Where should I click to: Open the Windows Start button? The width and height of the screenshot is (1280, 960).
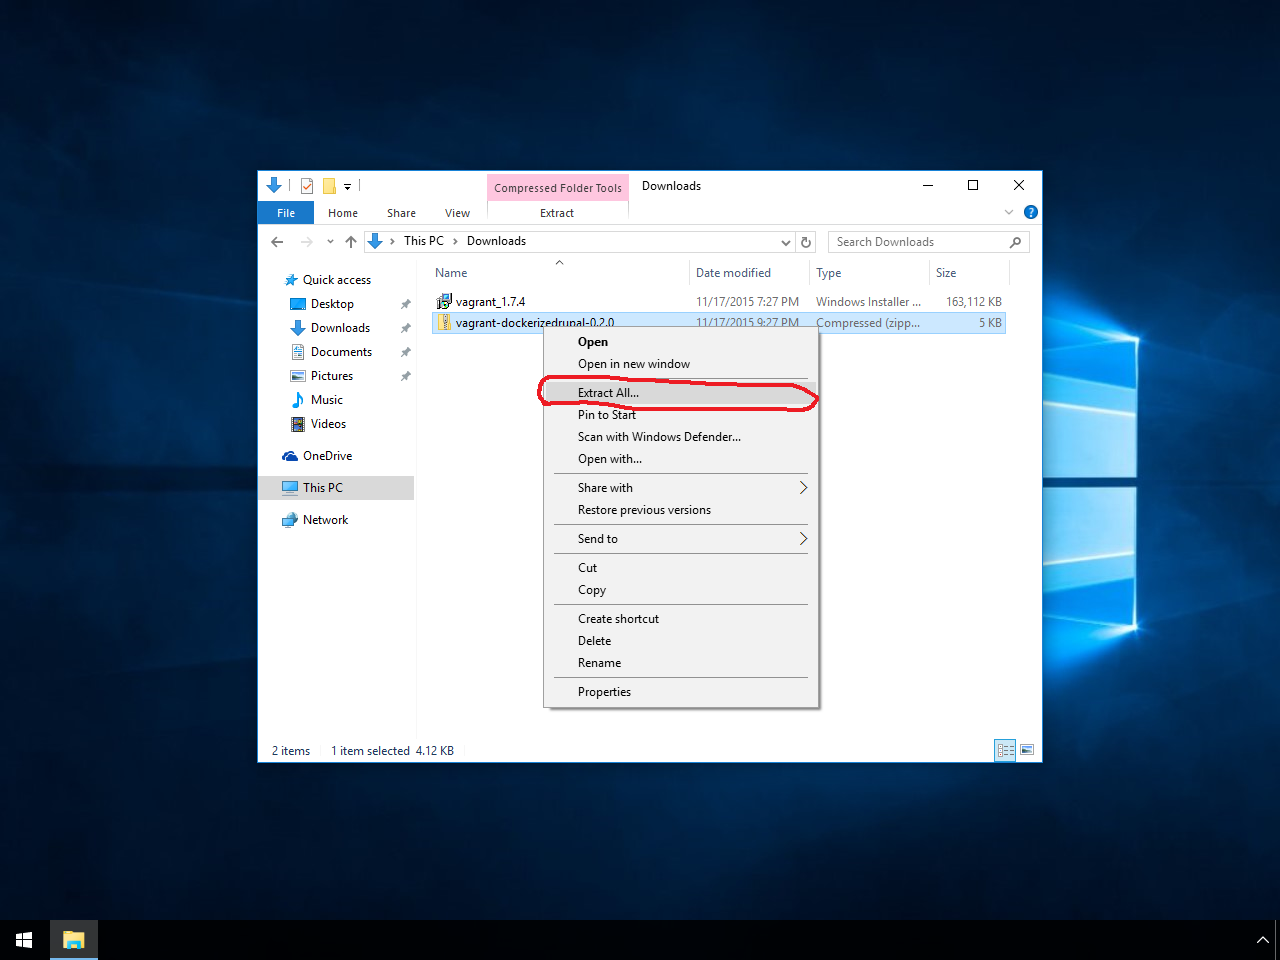(x=24, y=940)
